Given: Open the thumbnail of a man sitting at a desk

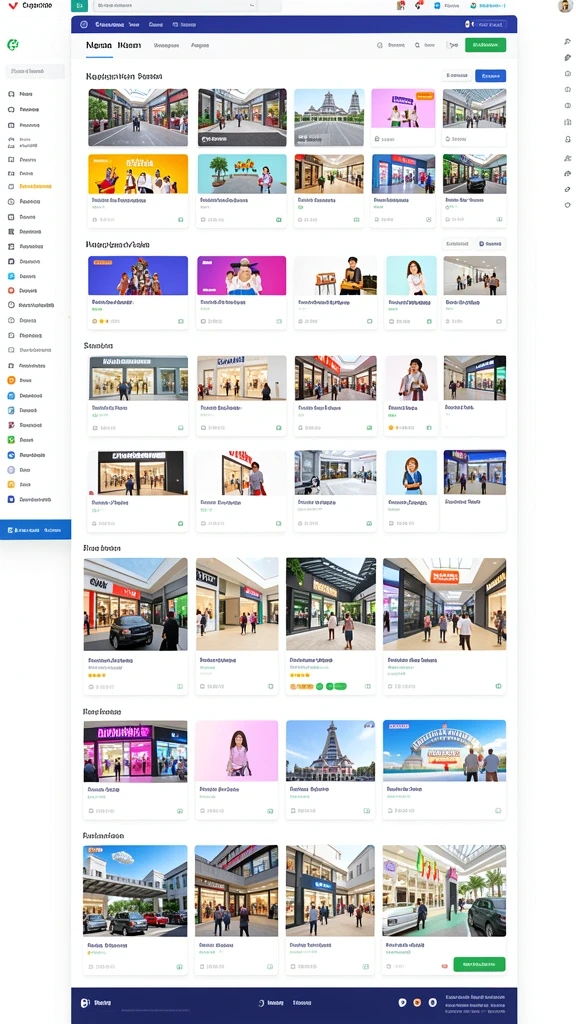Looking at the screenshot, I should tap(335, 276).
